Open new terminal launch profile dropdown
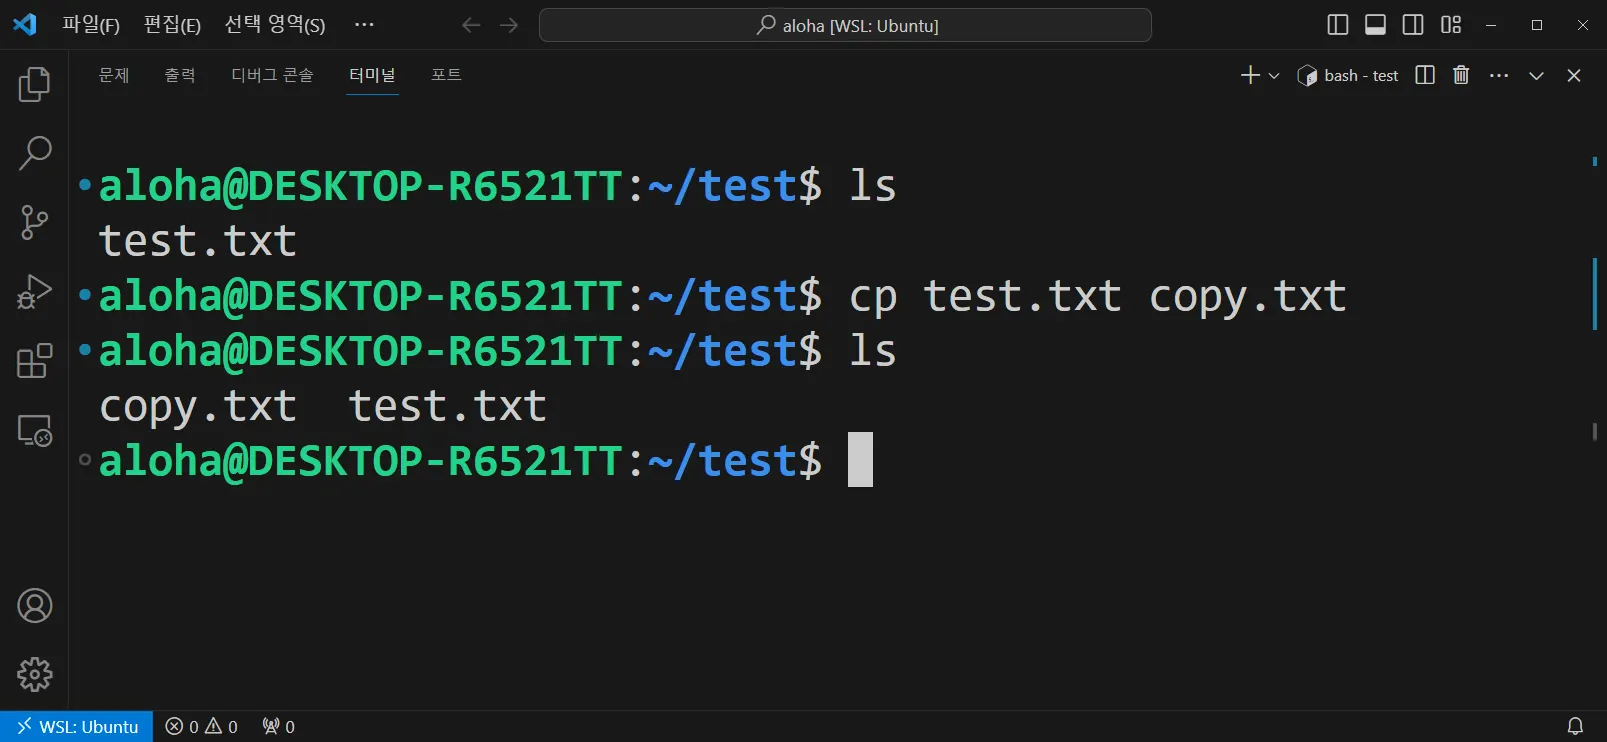Viewport: 1607px width, 742px height. (x=1274, y=76)
